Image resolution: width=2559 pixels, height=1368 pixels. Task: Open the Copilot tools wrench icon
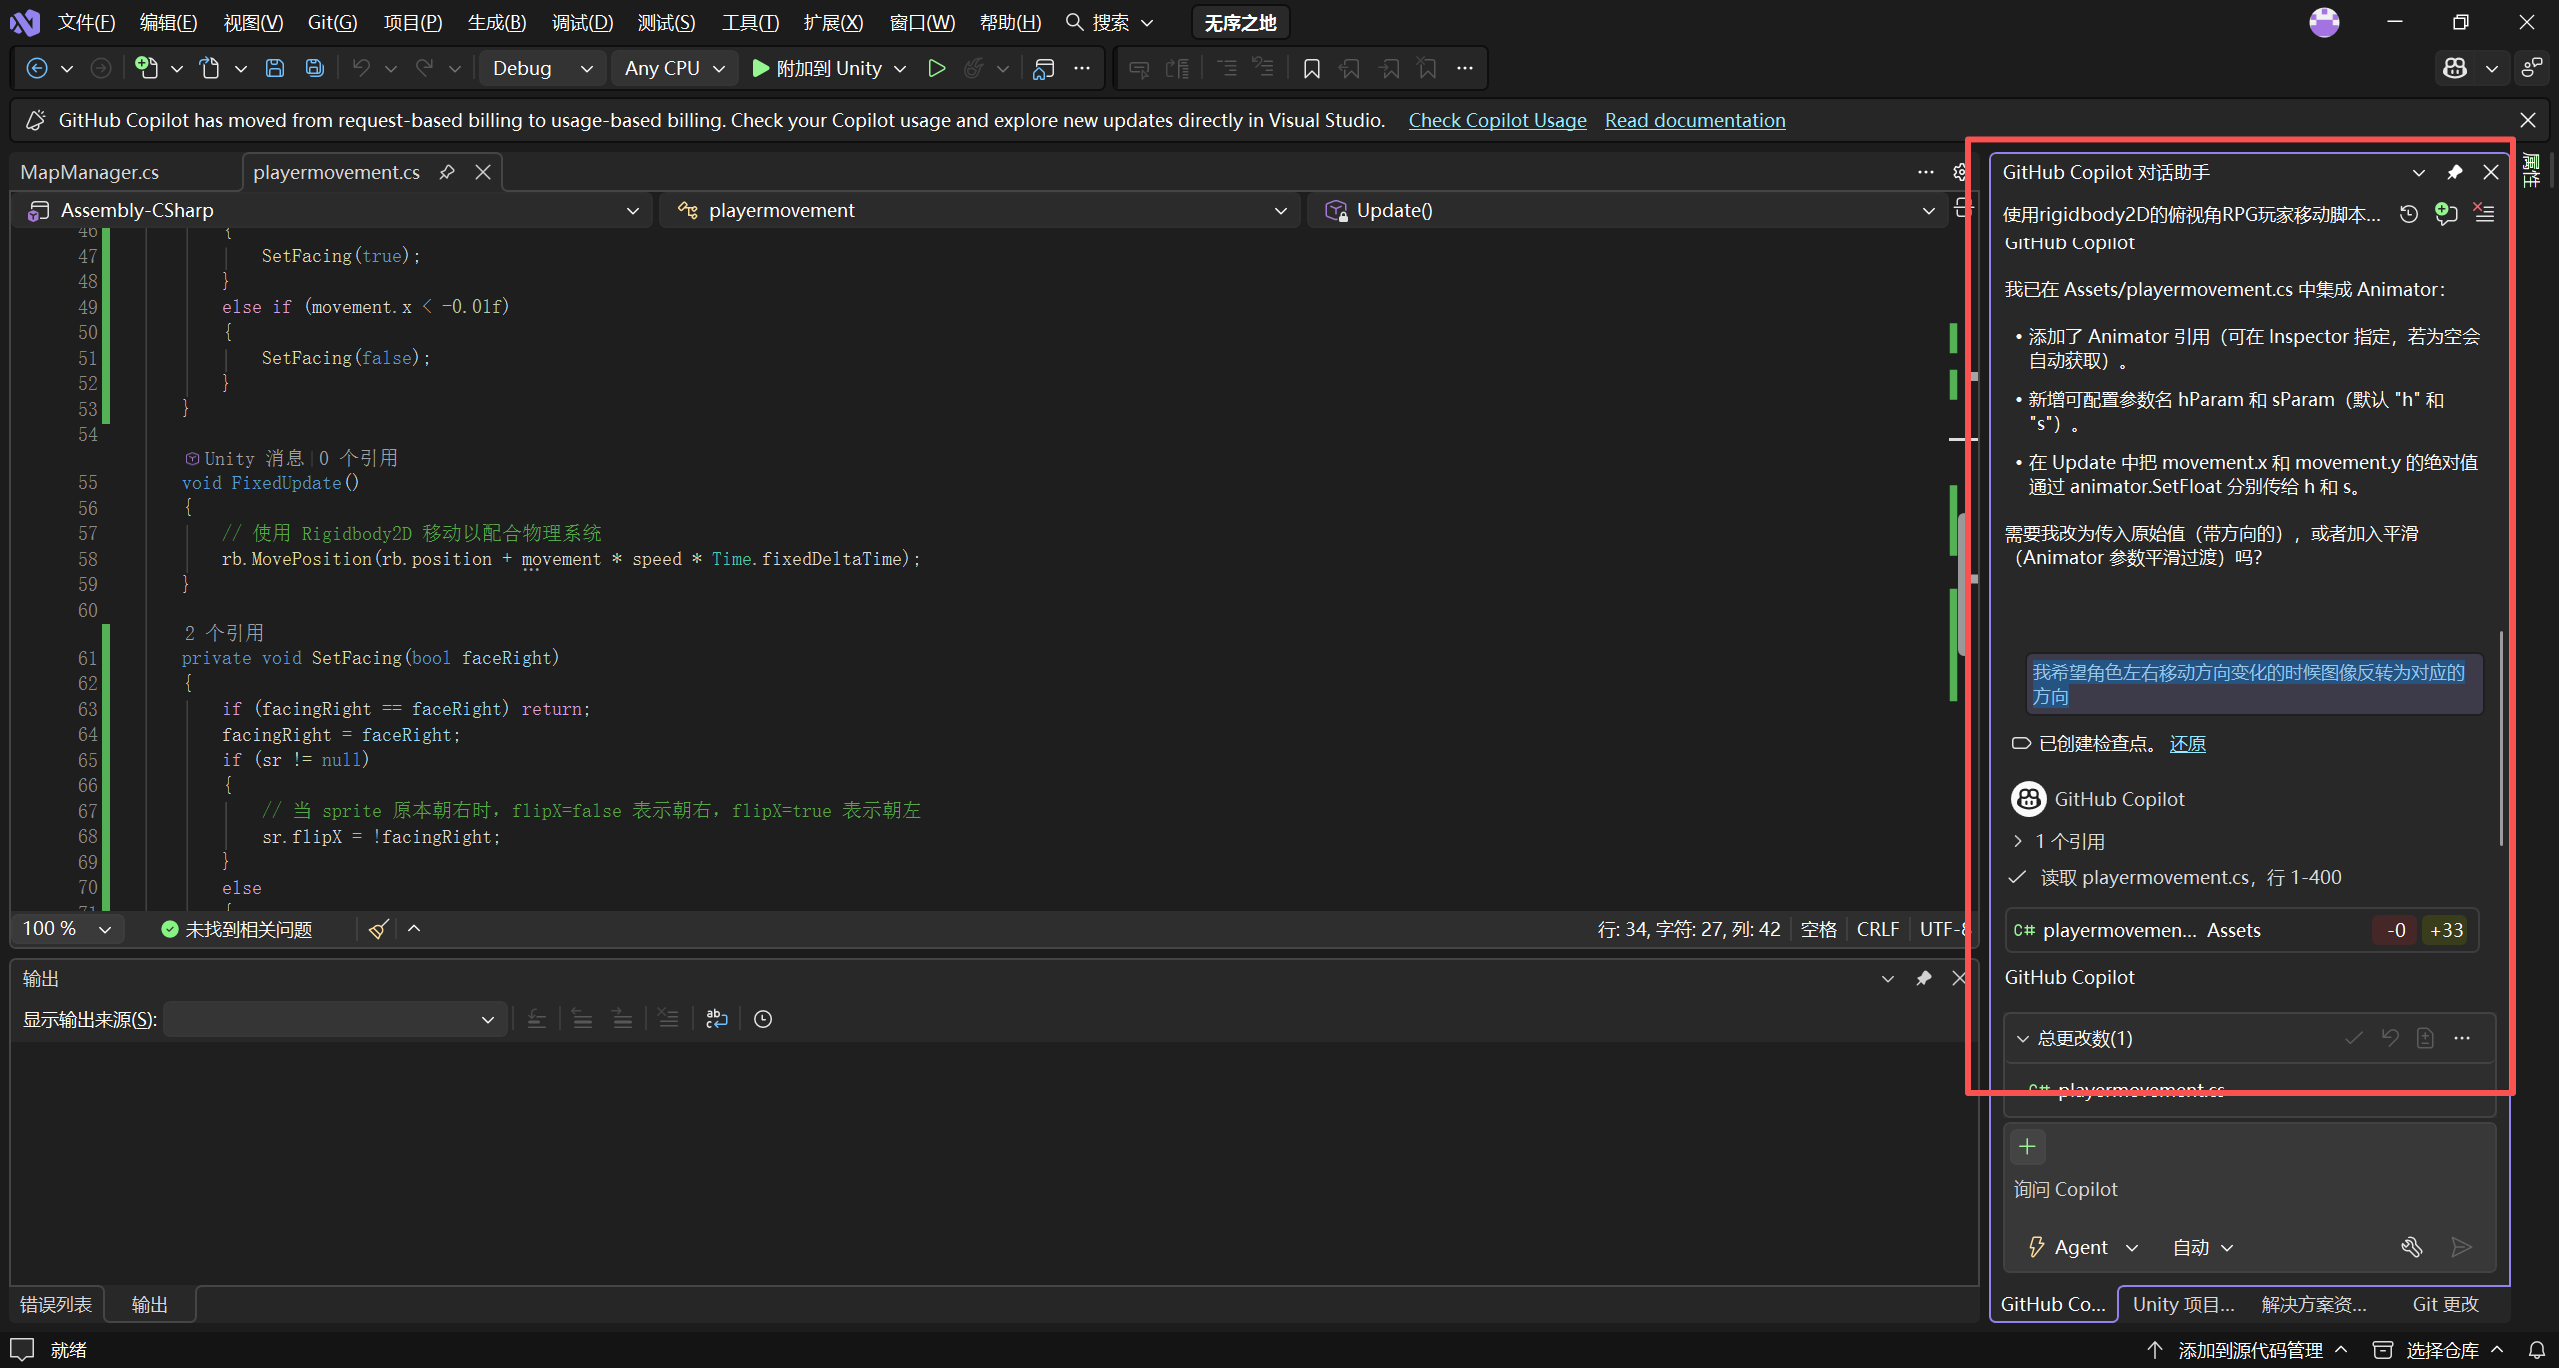[2412, 1247]
